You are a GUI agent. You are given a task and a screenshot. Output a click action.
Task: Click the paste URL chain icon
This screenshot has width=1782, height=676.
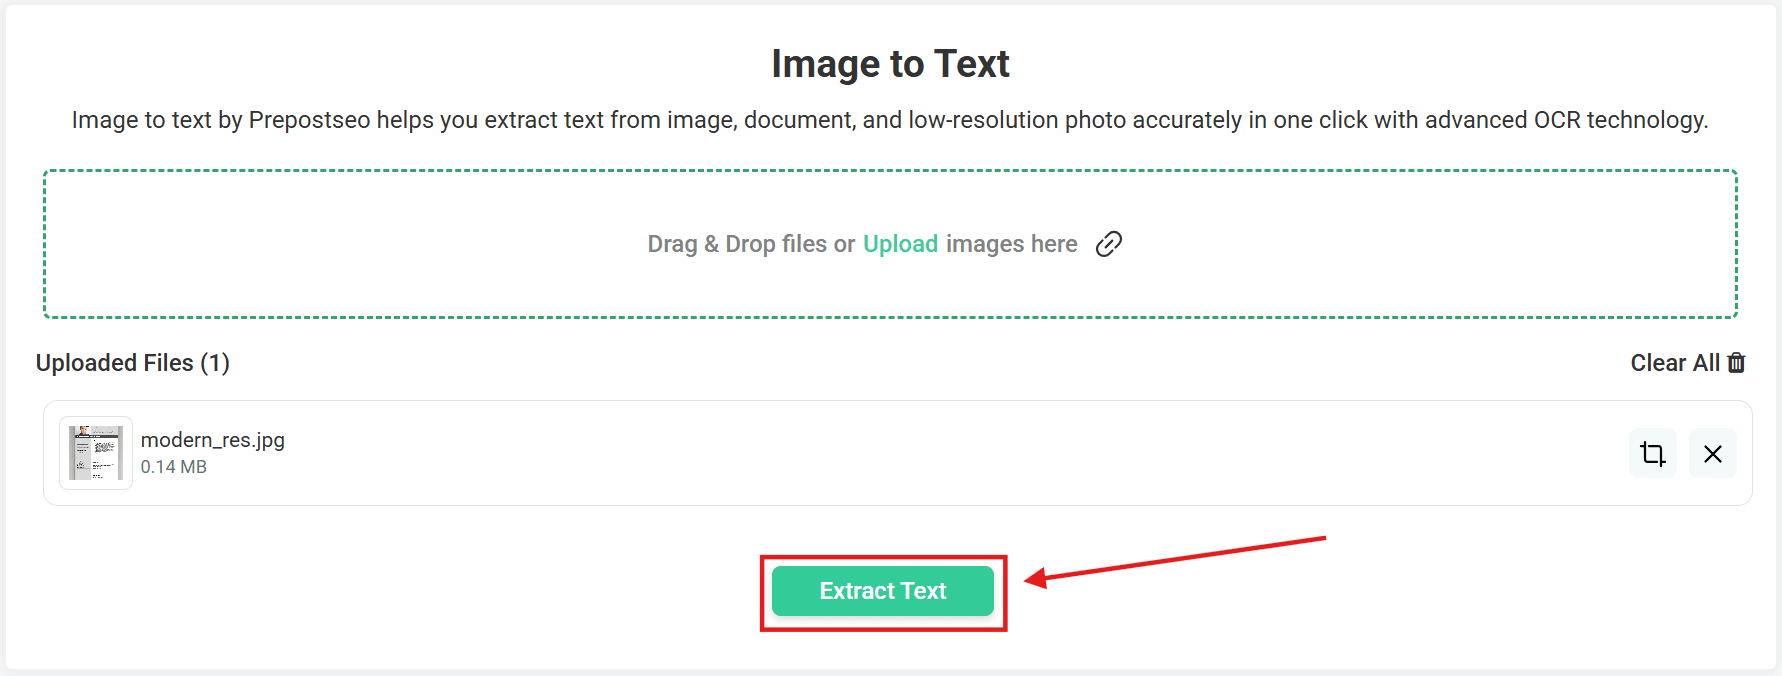click(1109, 244)
